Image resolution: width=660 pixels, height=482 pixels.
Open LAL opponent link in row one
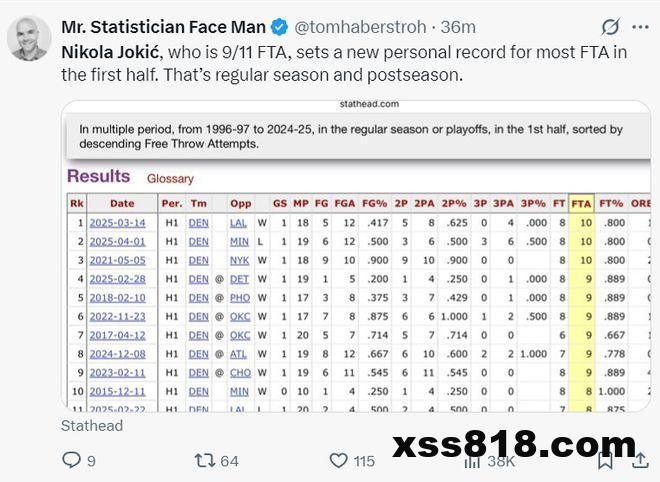238,223
